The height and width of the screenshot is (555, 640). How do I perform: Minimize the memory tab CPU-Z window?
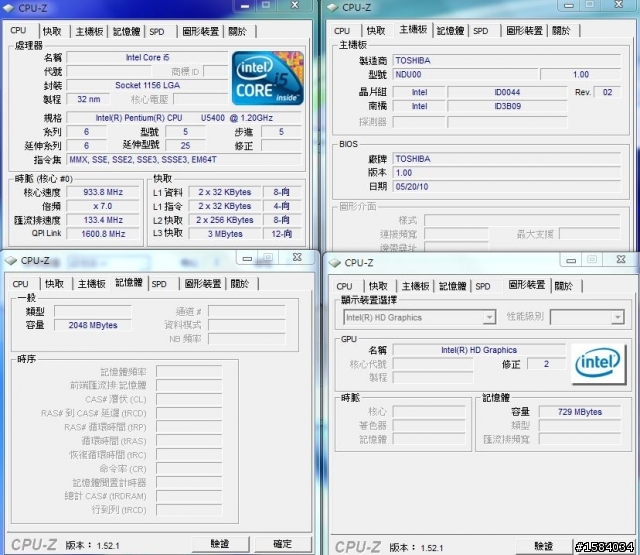247,258
